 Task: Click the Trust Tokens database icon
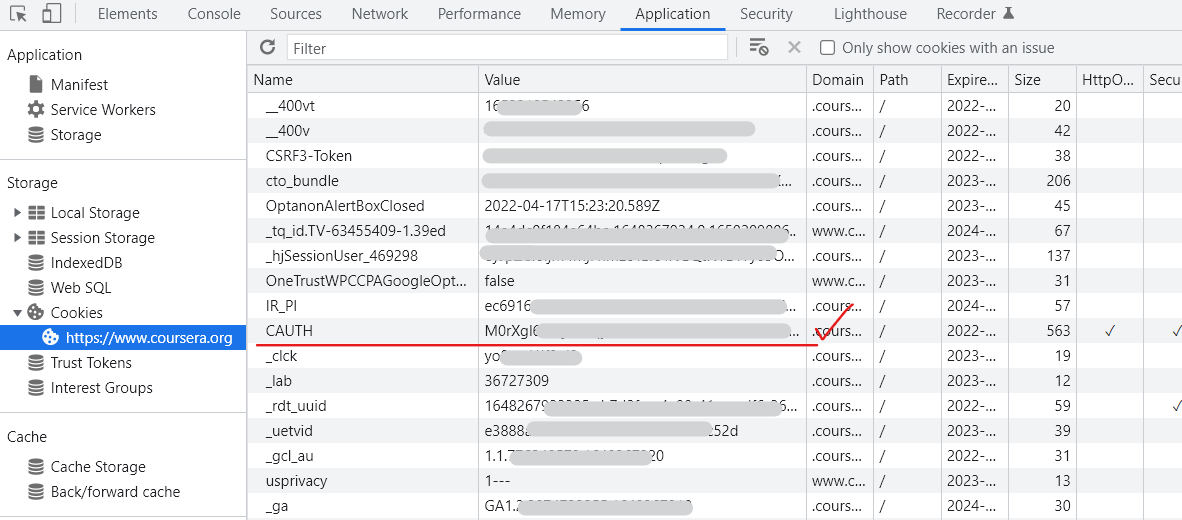click(35, 362)
